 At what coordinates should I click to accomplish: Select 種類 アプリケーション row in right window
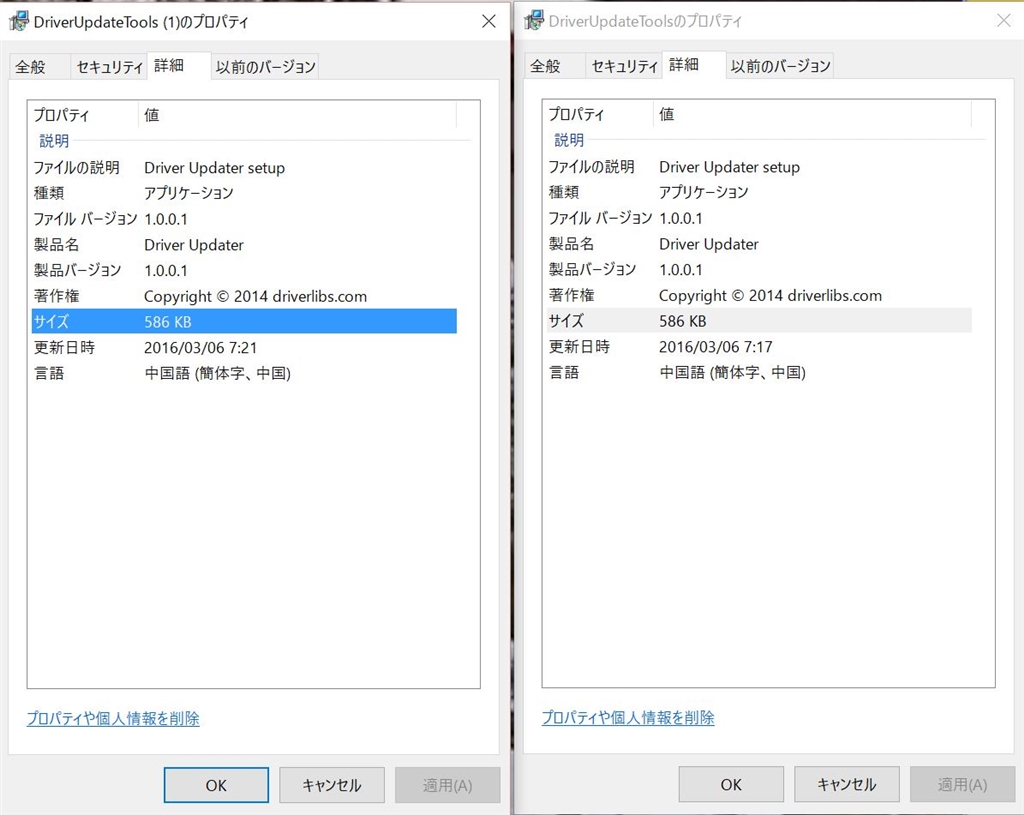click(759, 193)
